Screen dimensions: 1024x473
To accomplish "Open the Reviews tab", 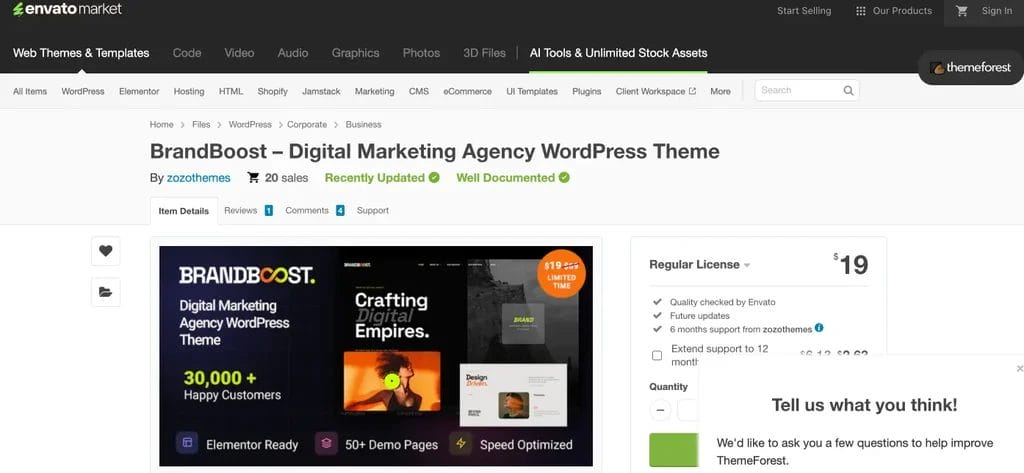I will [x=248, y=210].
